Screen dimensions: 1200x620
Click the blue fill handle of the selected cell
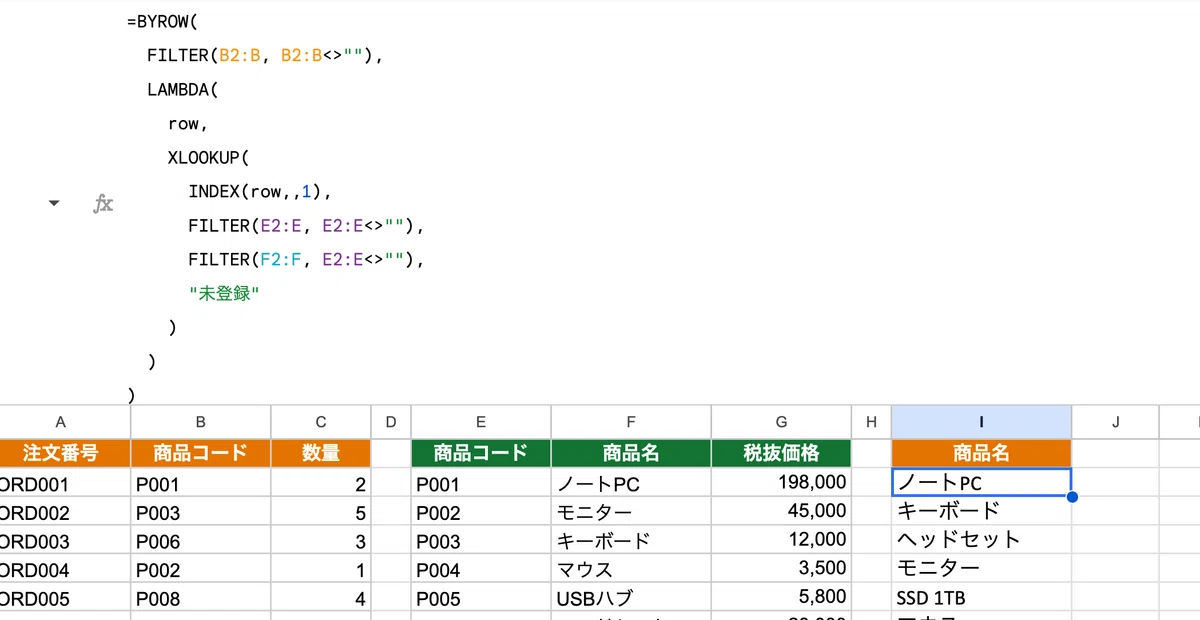pyautogui.click(x=1072, y=497)
